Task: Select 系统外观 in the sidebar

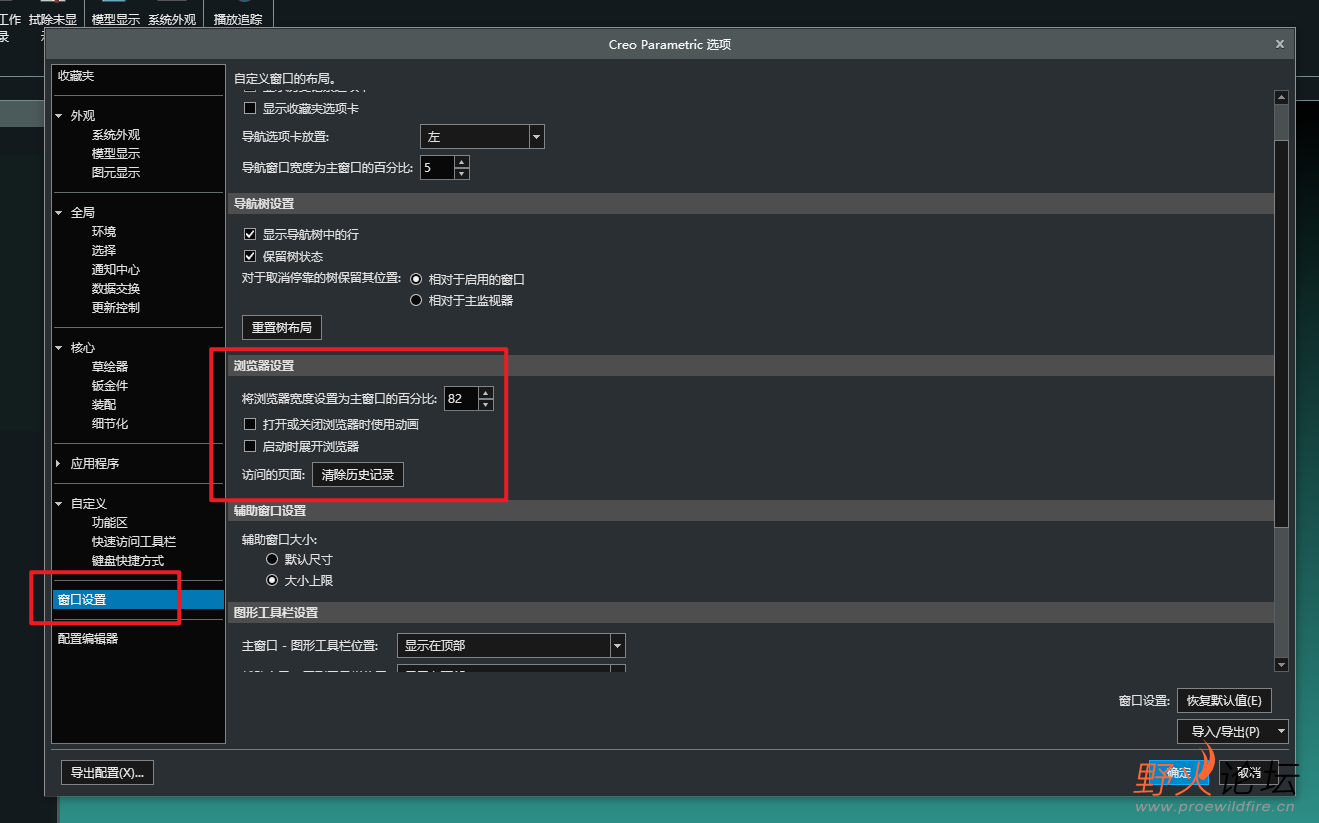Action: pyautogui.click(x=116, y=135)
